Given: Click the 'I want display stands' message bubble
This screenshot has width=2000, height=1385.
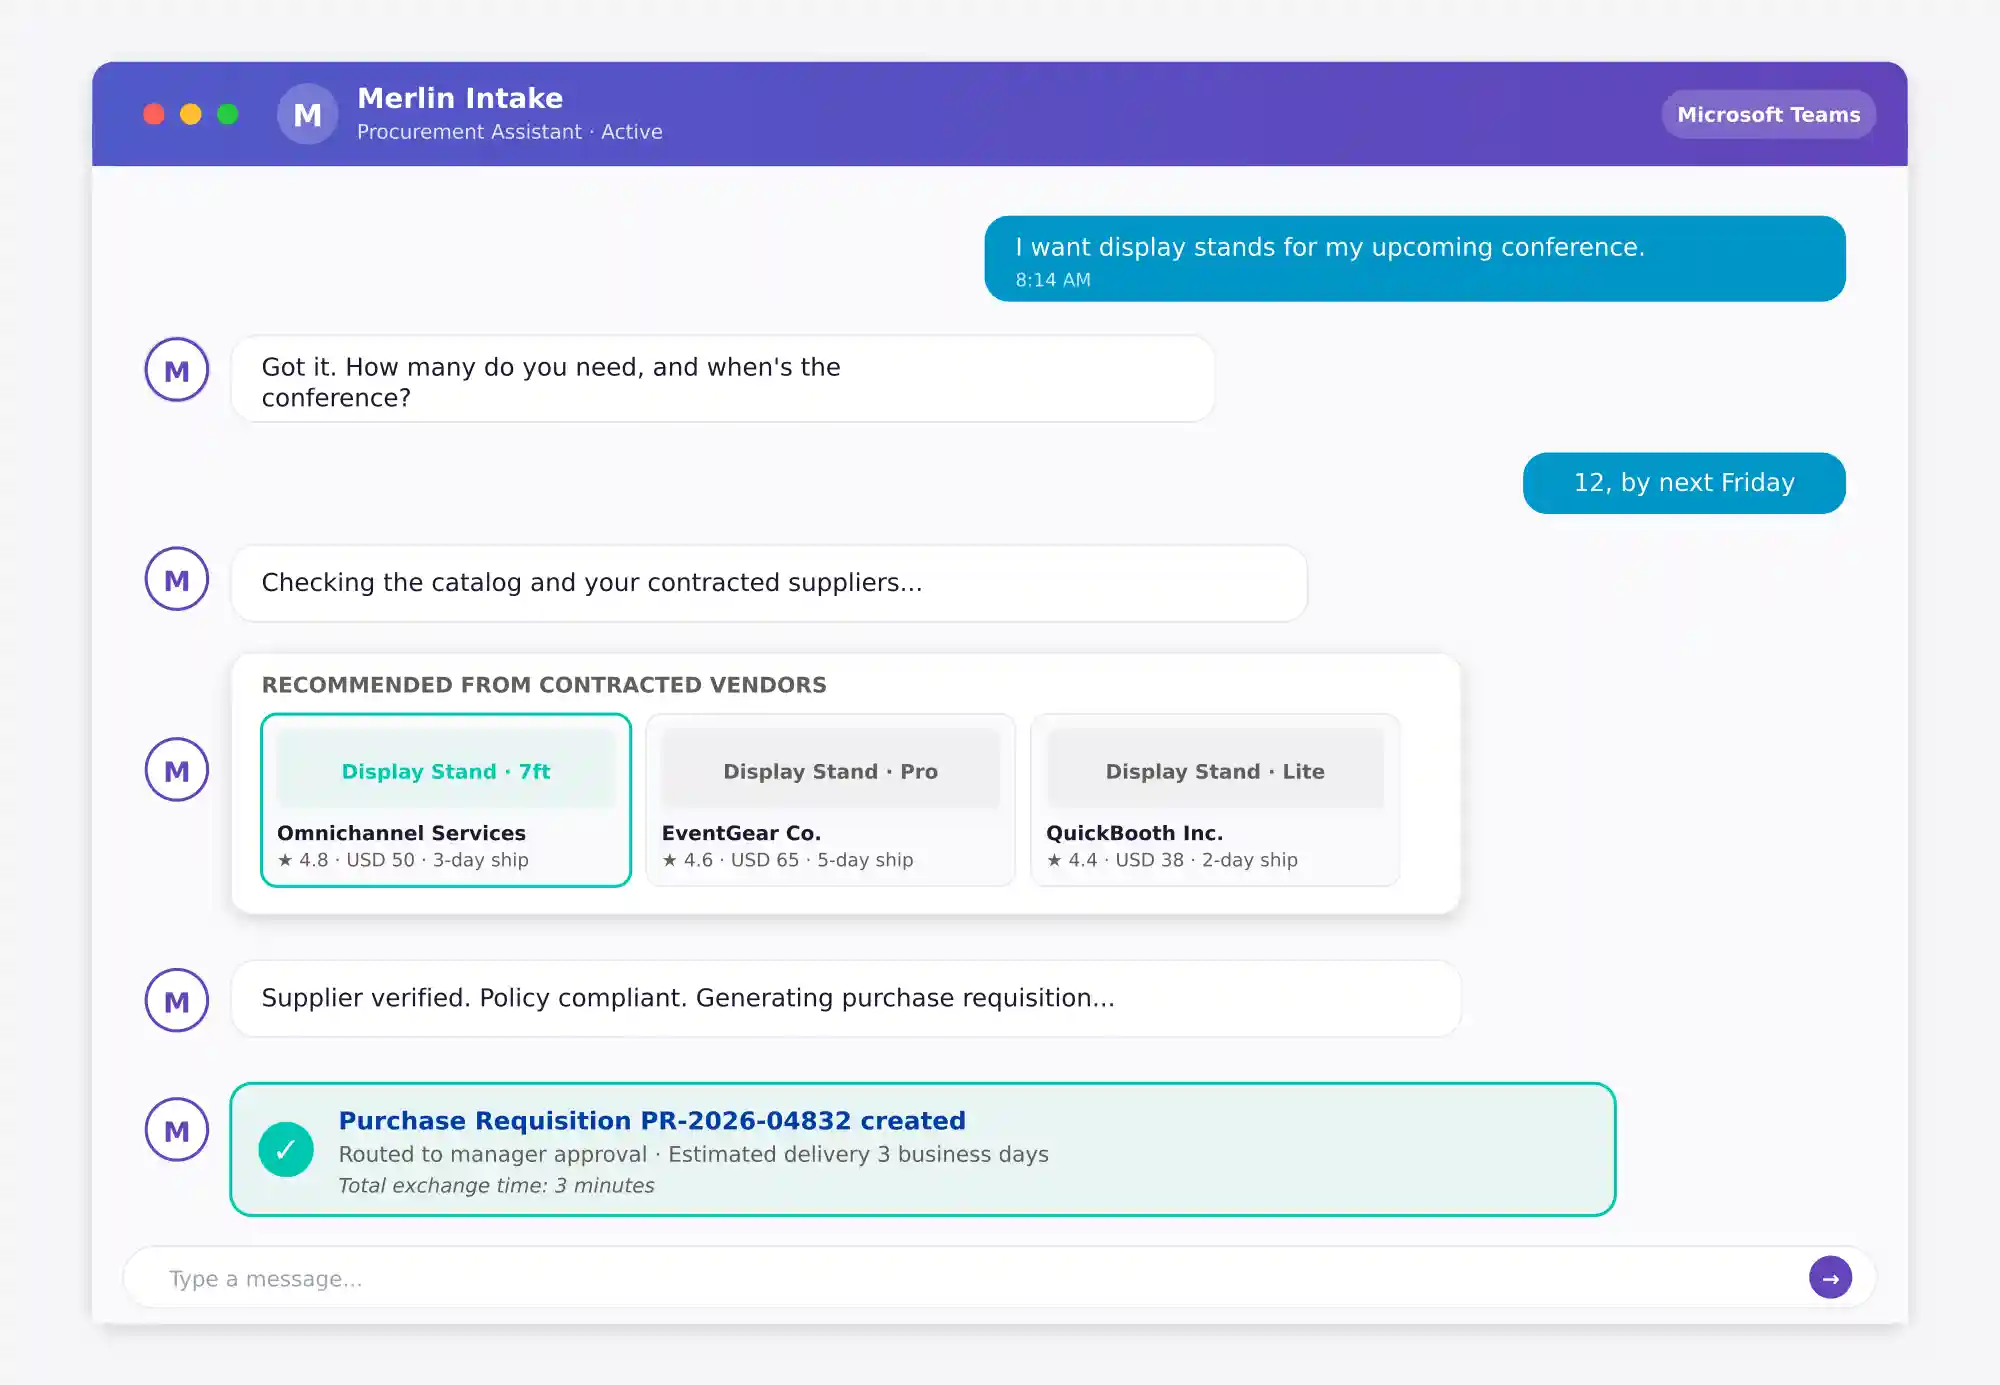Looking at the screenshot, I should (x=1414, y=259).
